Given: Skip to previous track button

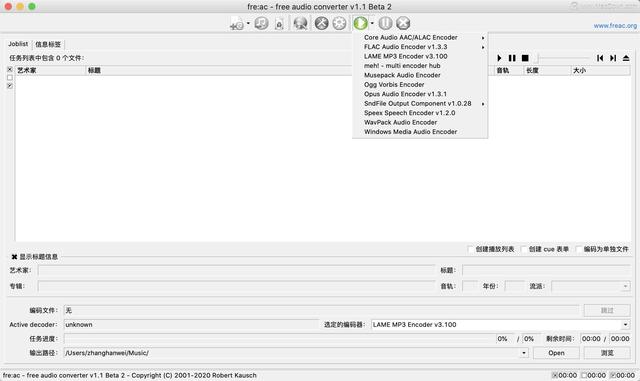Looking at the screenshot, I should (600, 58).
